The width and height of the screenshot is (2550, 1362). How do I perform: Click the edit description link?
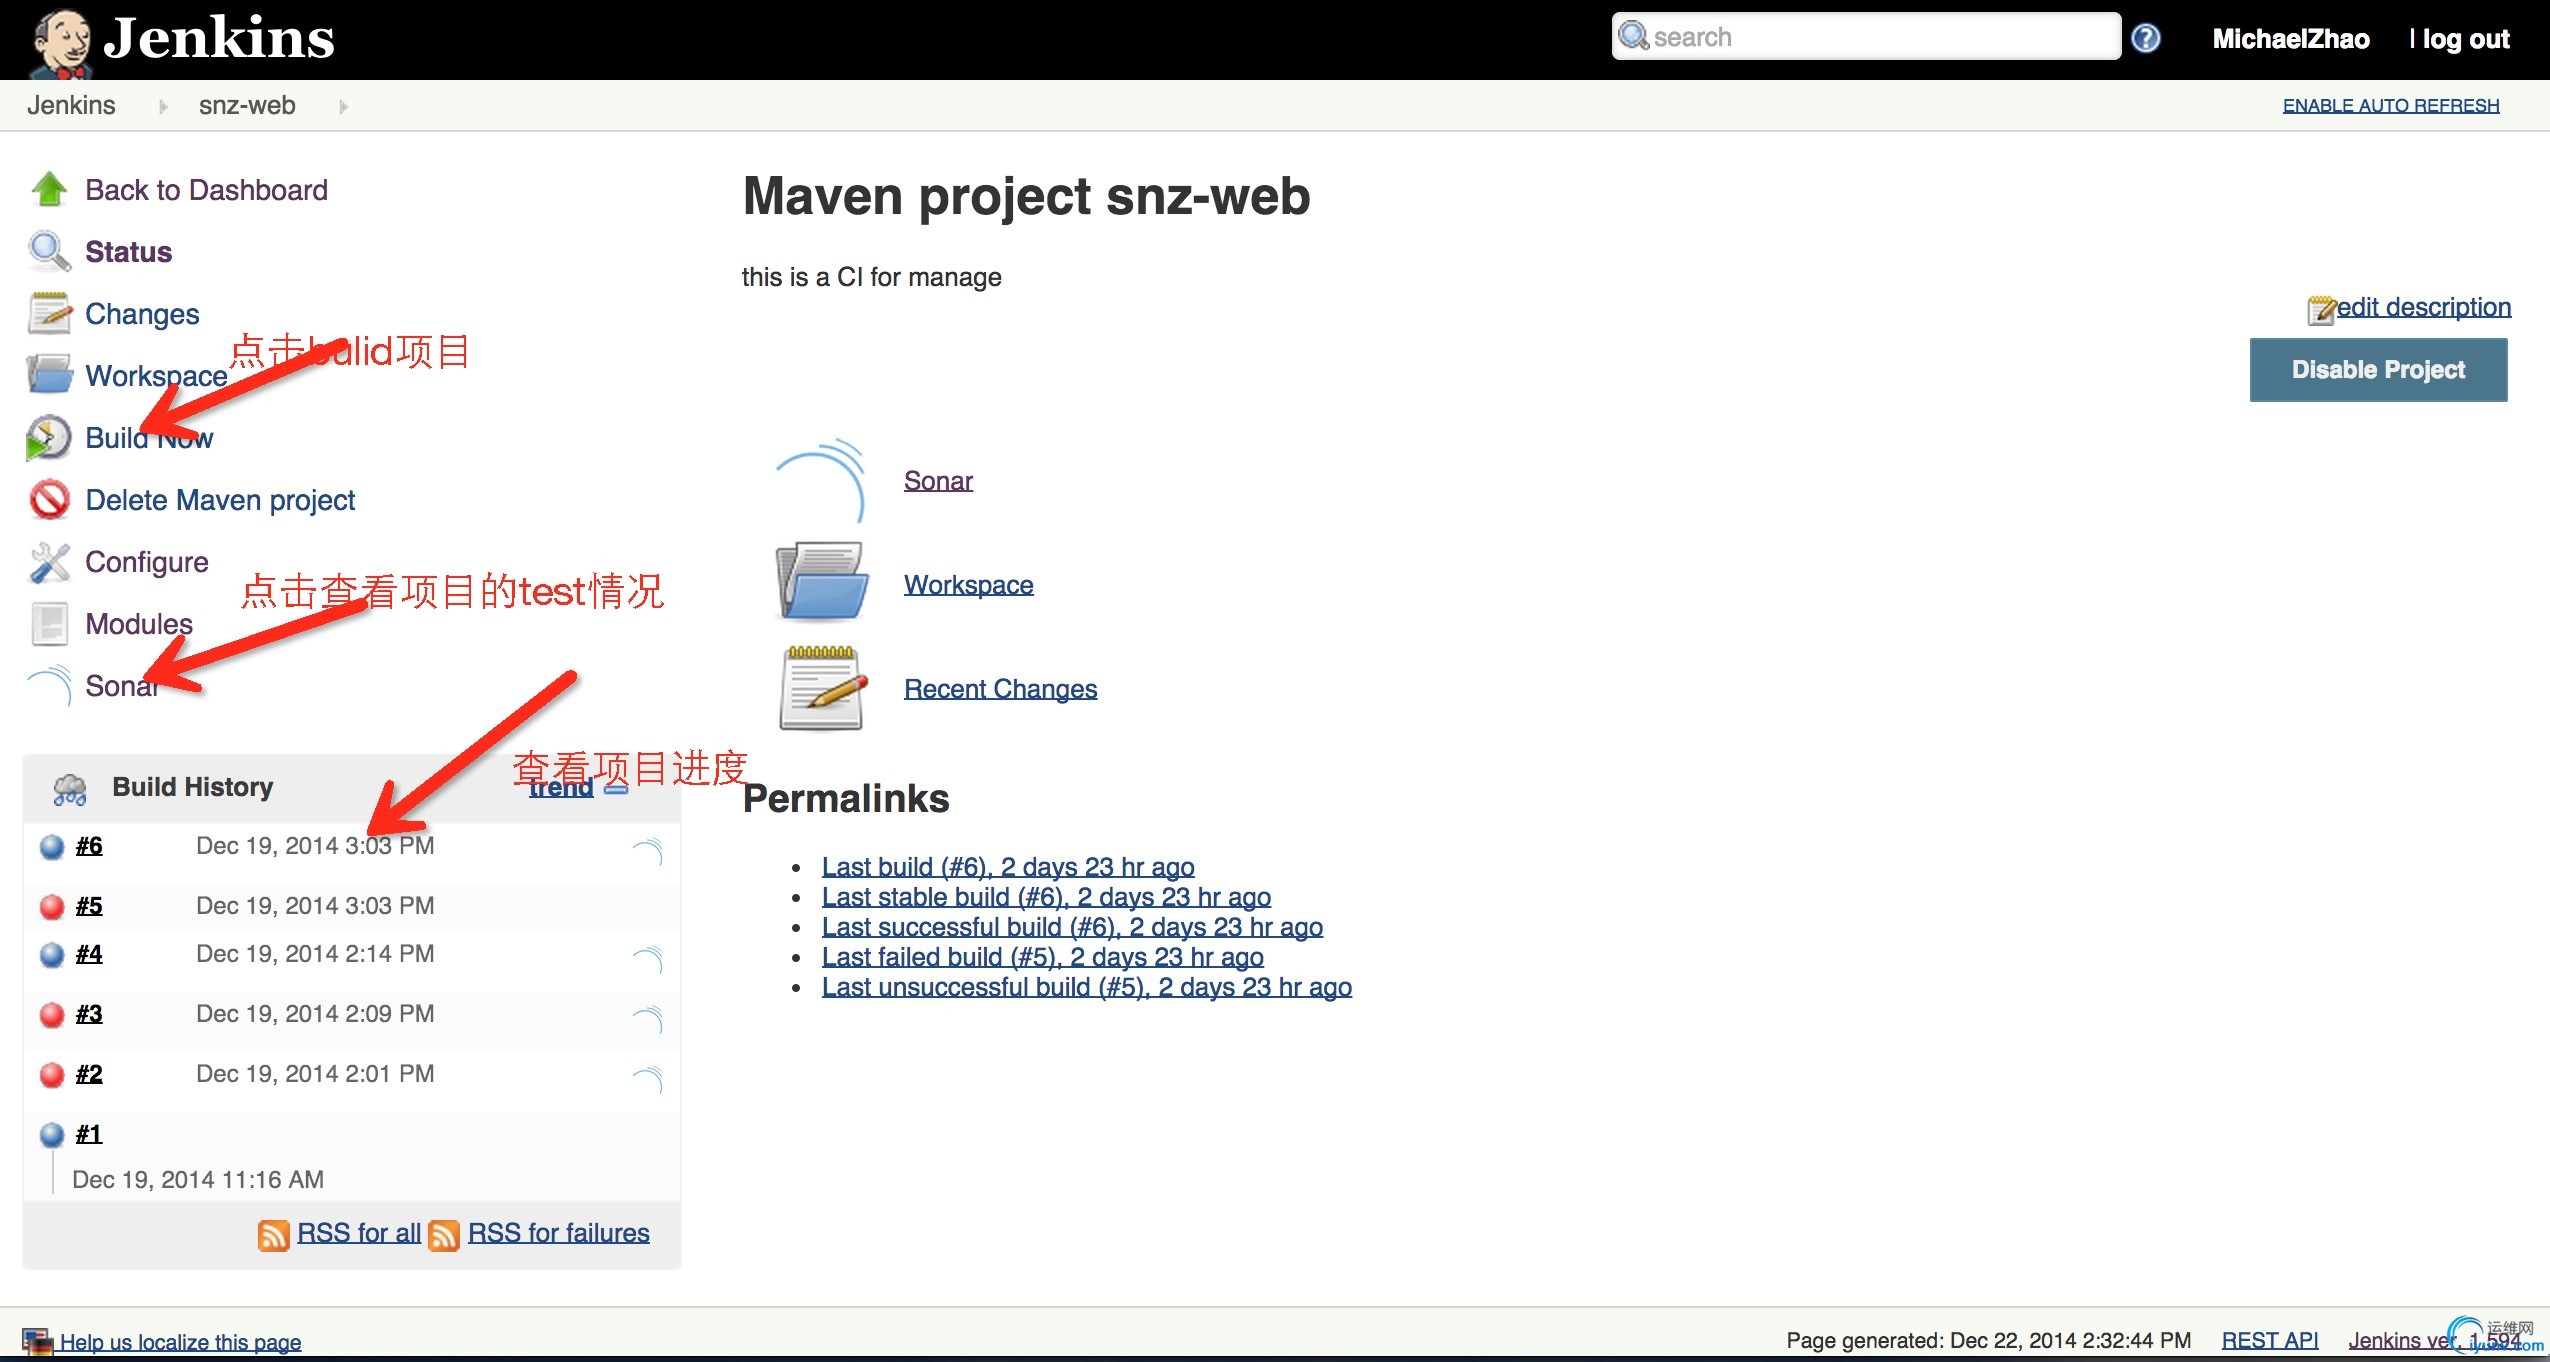pyautogui.click(x=2422, y=307)
